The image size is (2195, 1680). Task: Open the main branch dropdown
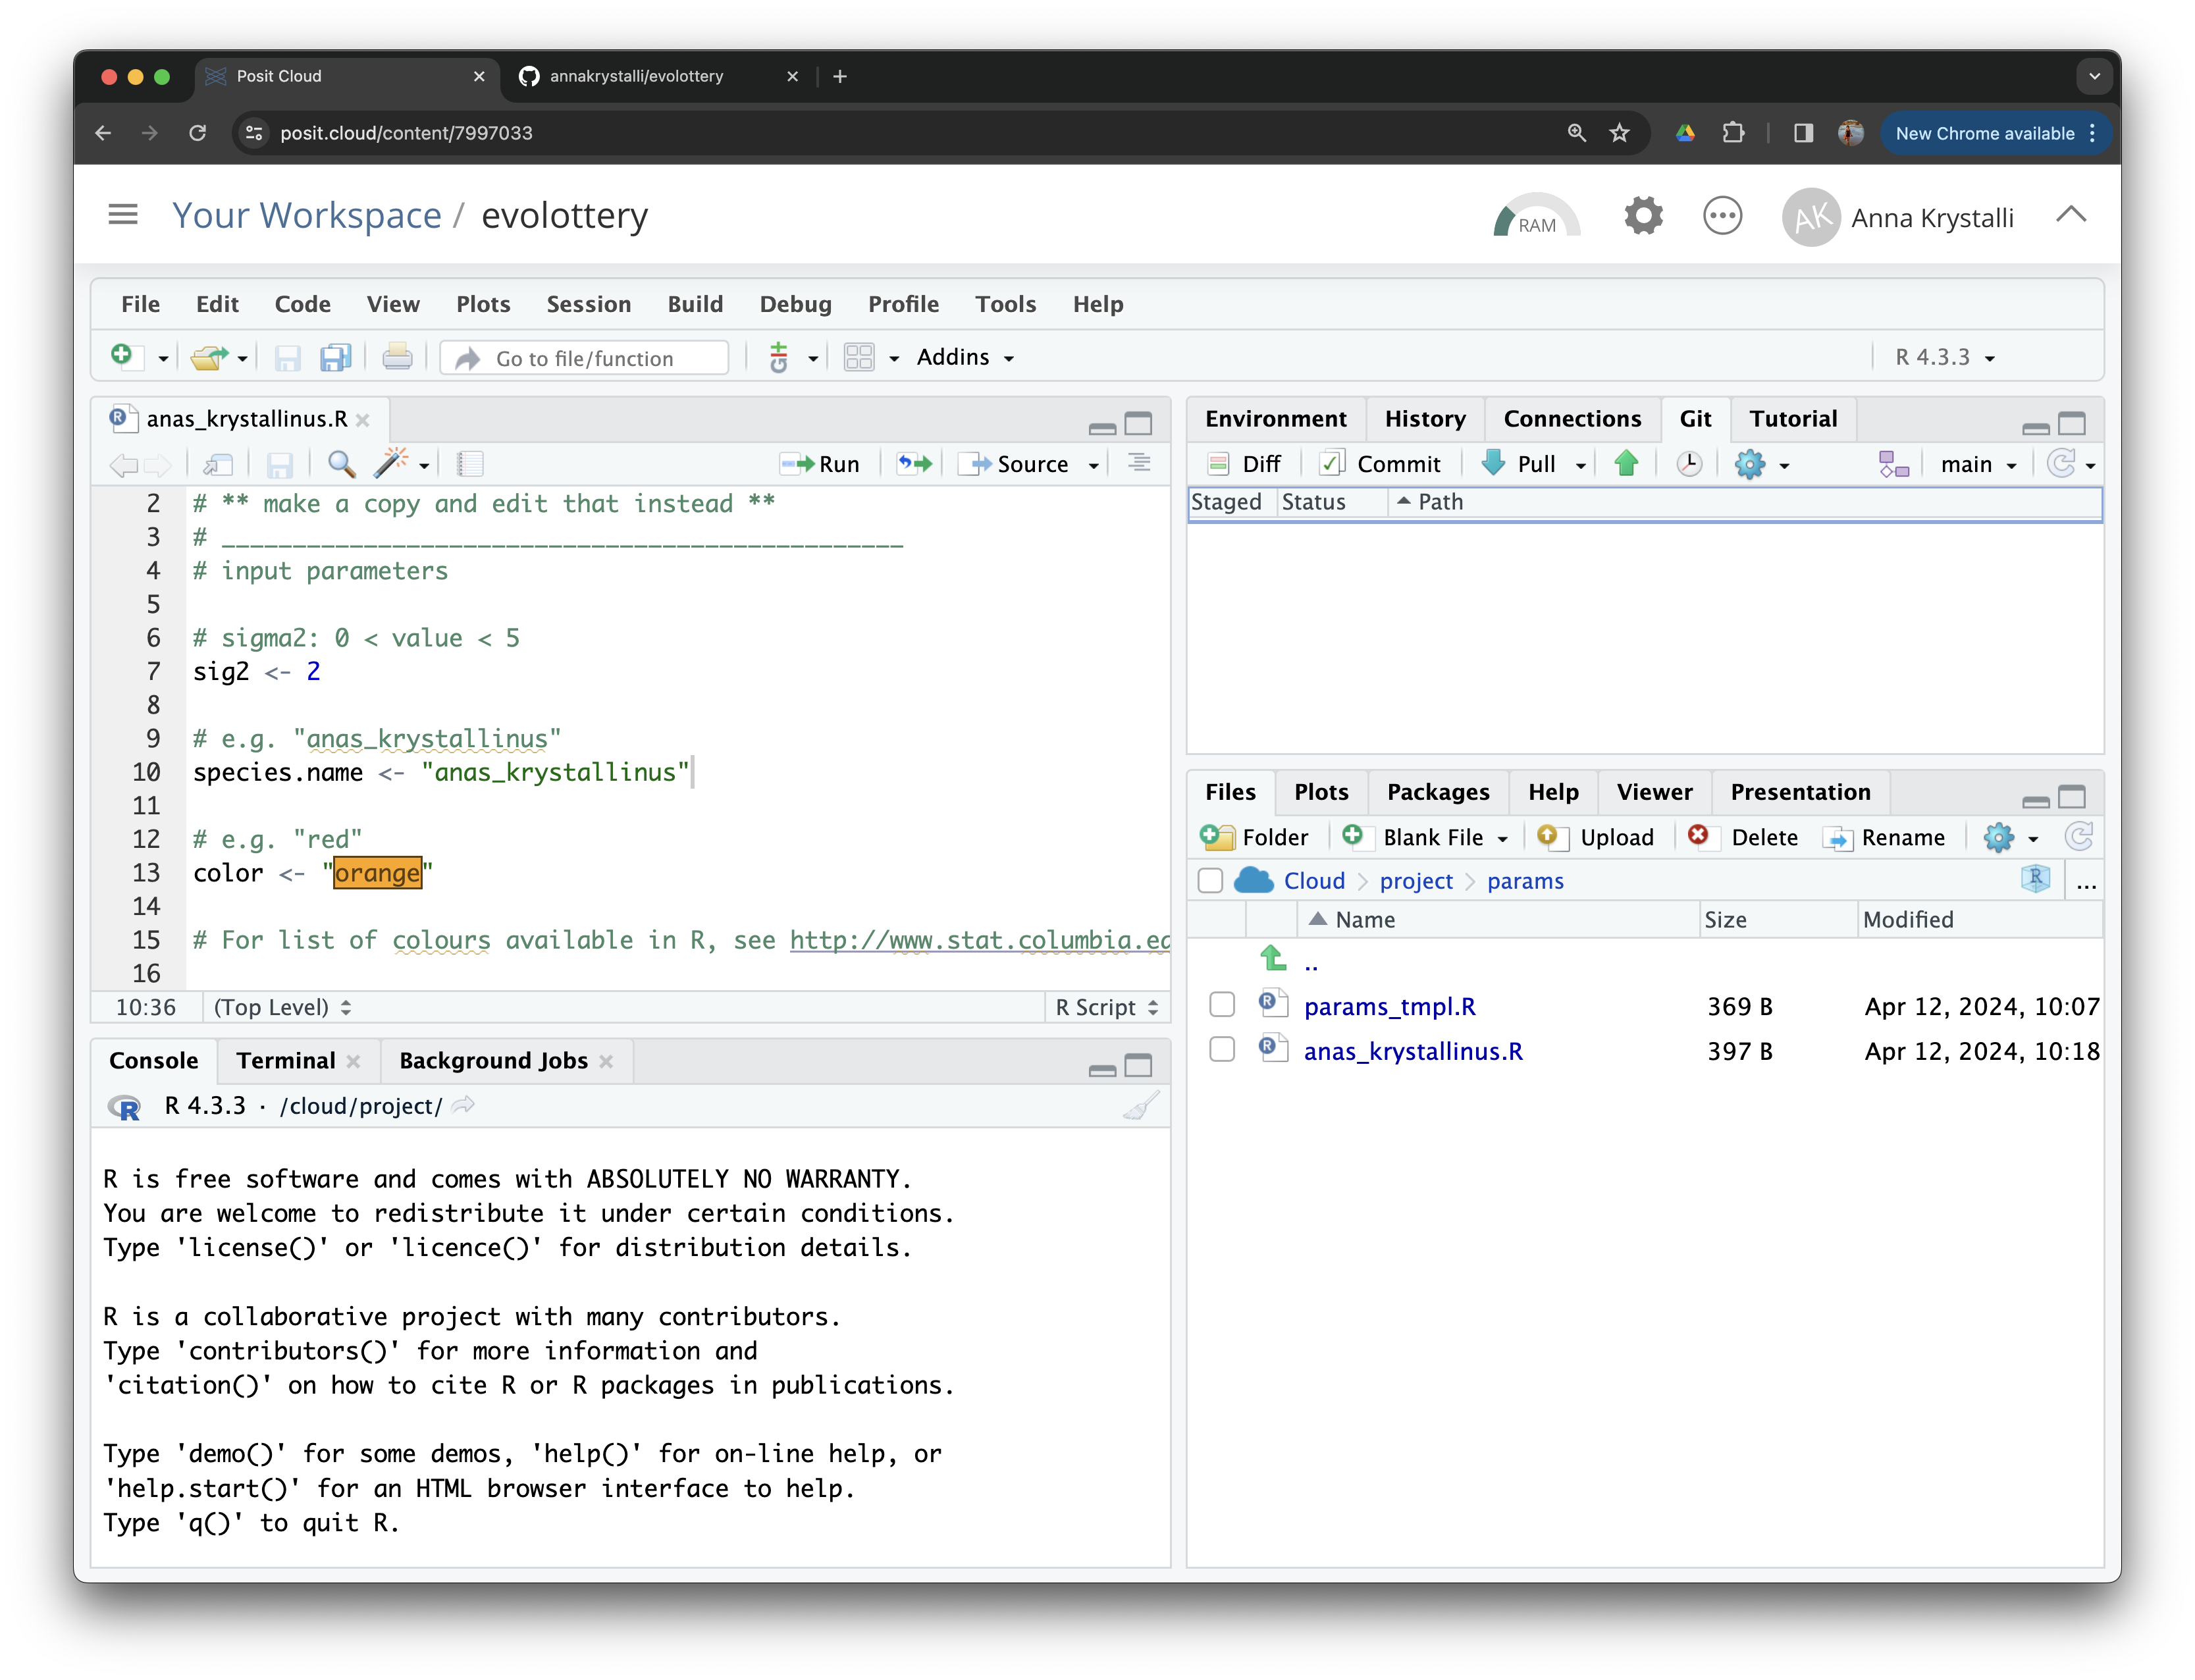click(1978, 464)
